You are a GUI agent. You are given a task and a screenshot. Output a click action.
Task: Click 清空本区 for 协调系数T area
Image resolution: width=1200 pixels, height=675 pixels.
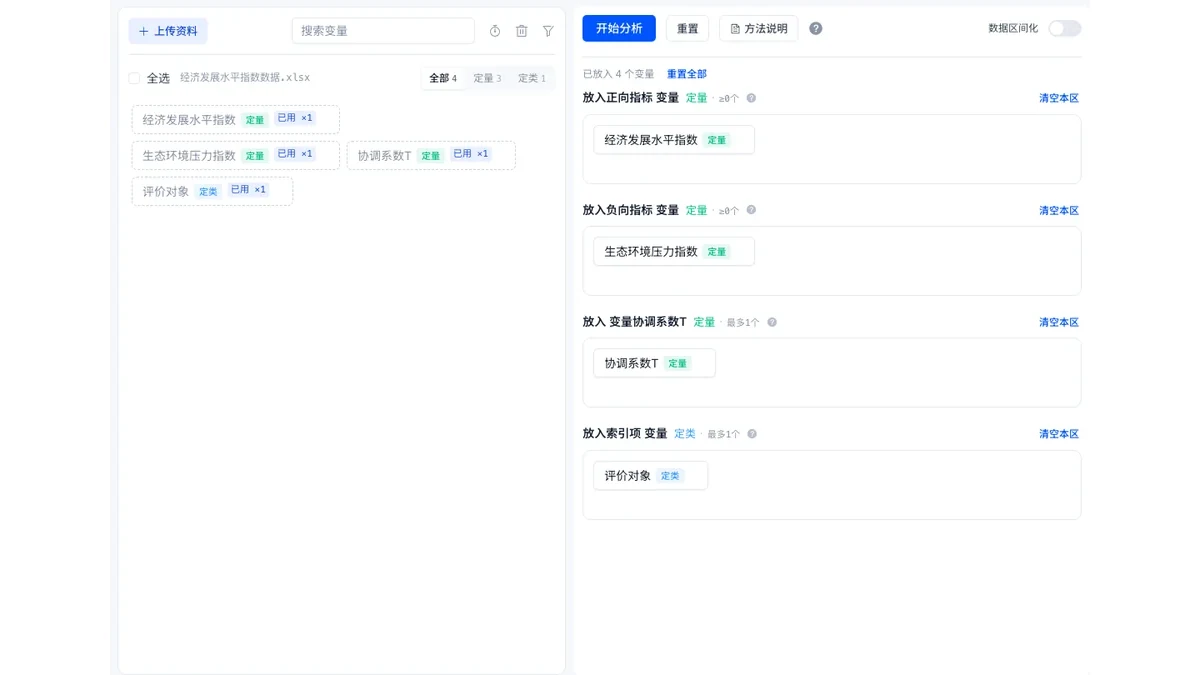pos(1059,322)
